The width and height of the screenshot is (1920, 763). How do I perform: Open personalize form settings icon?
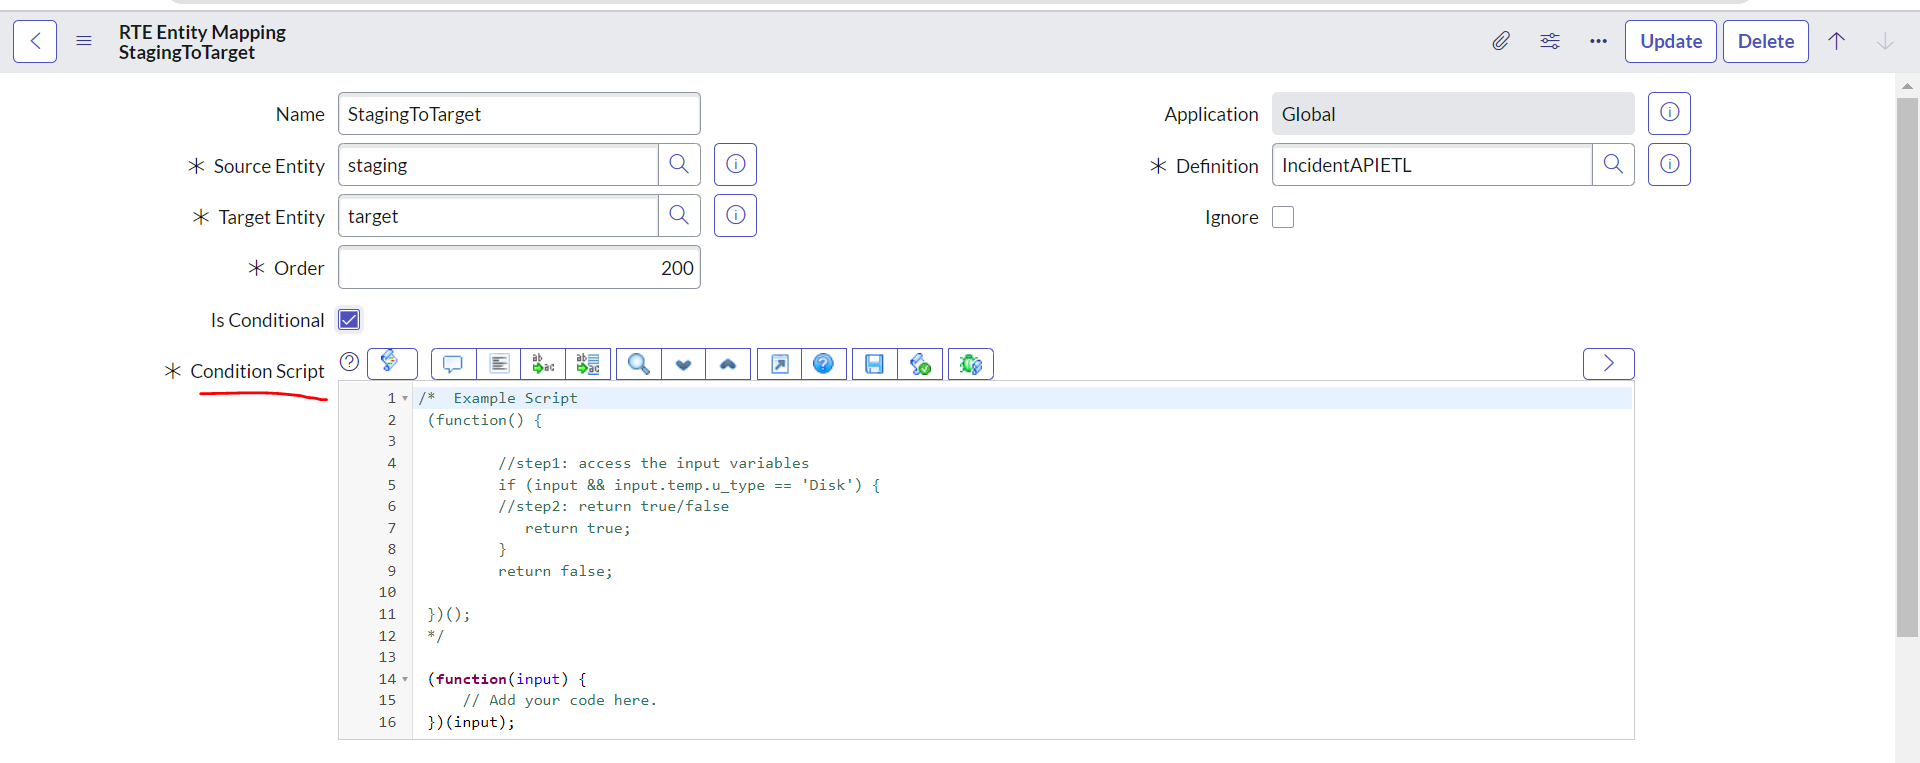[x=1550, y=41]
